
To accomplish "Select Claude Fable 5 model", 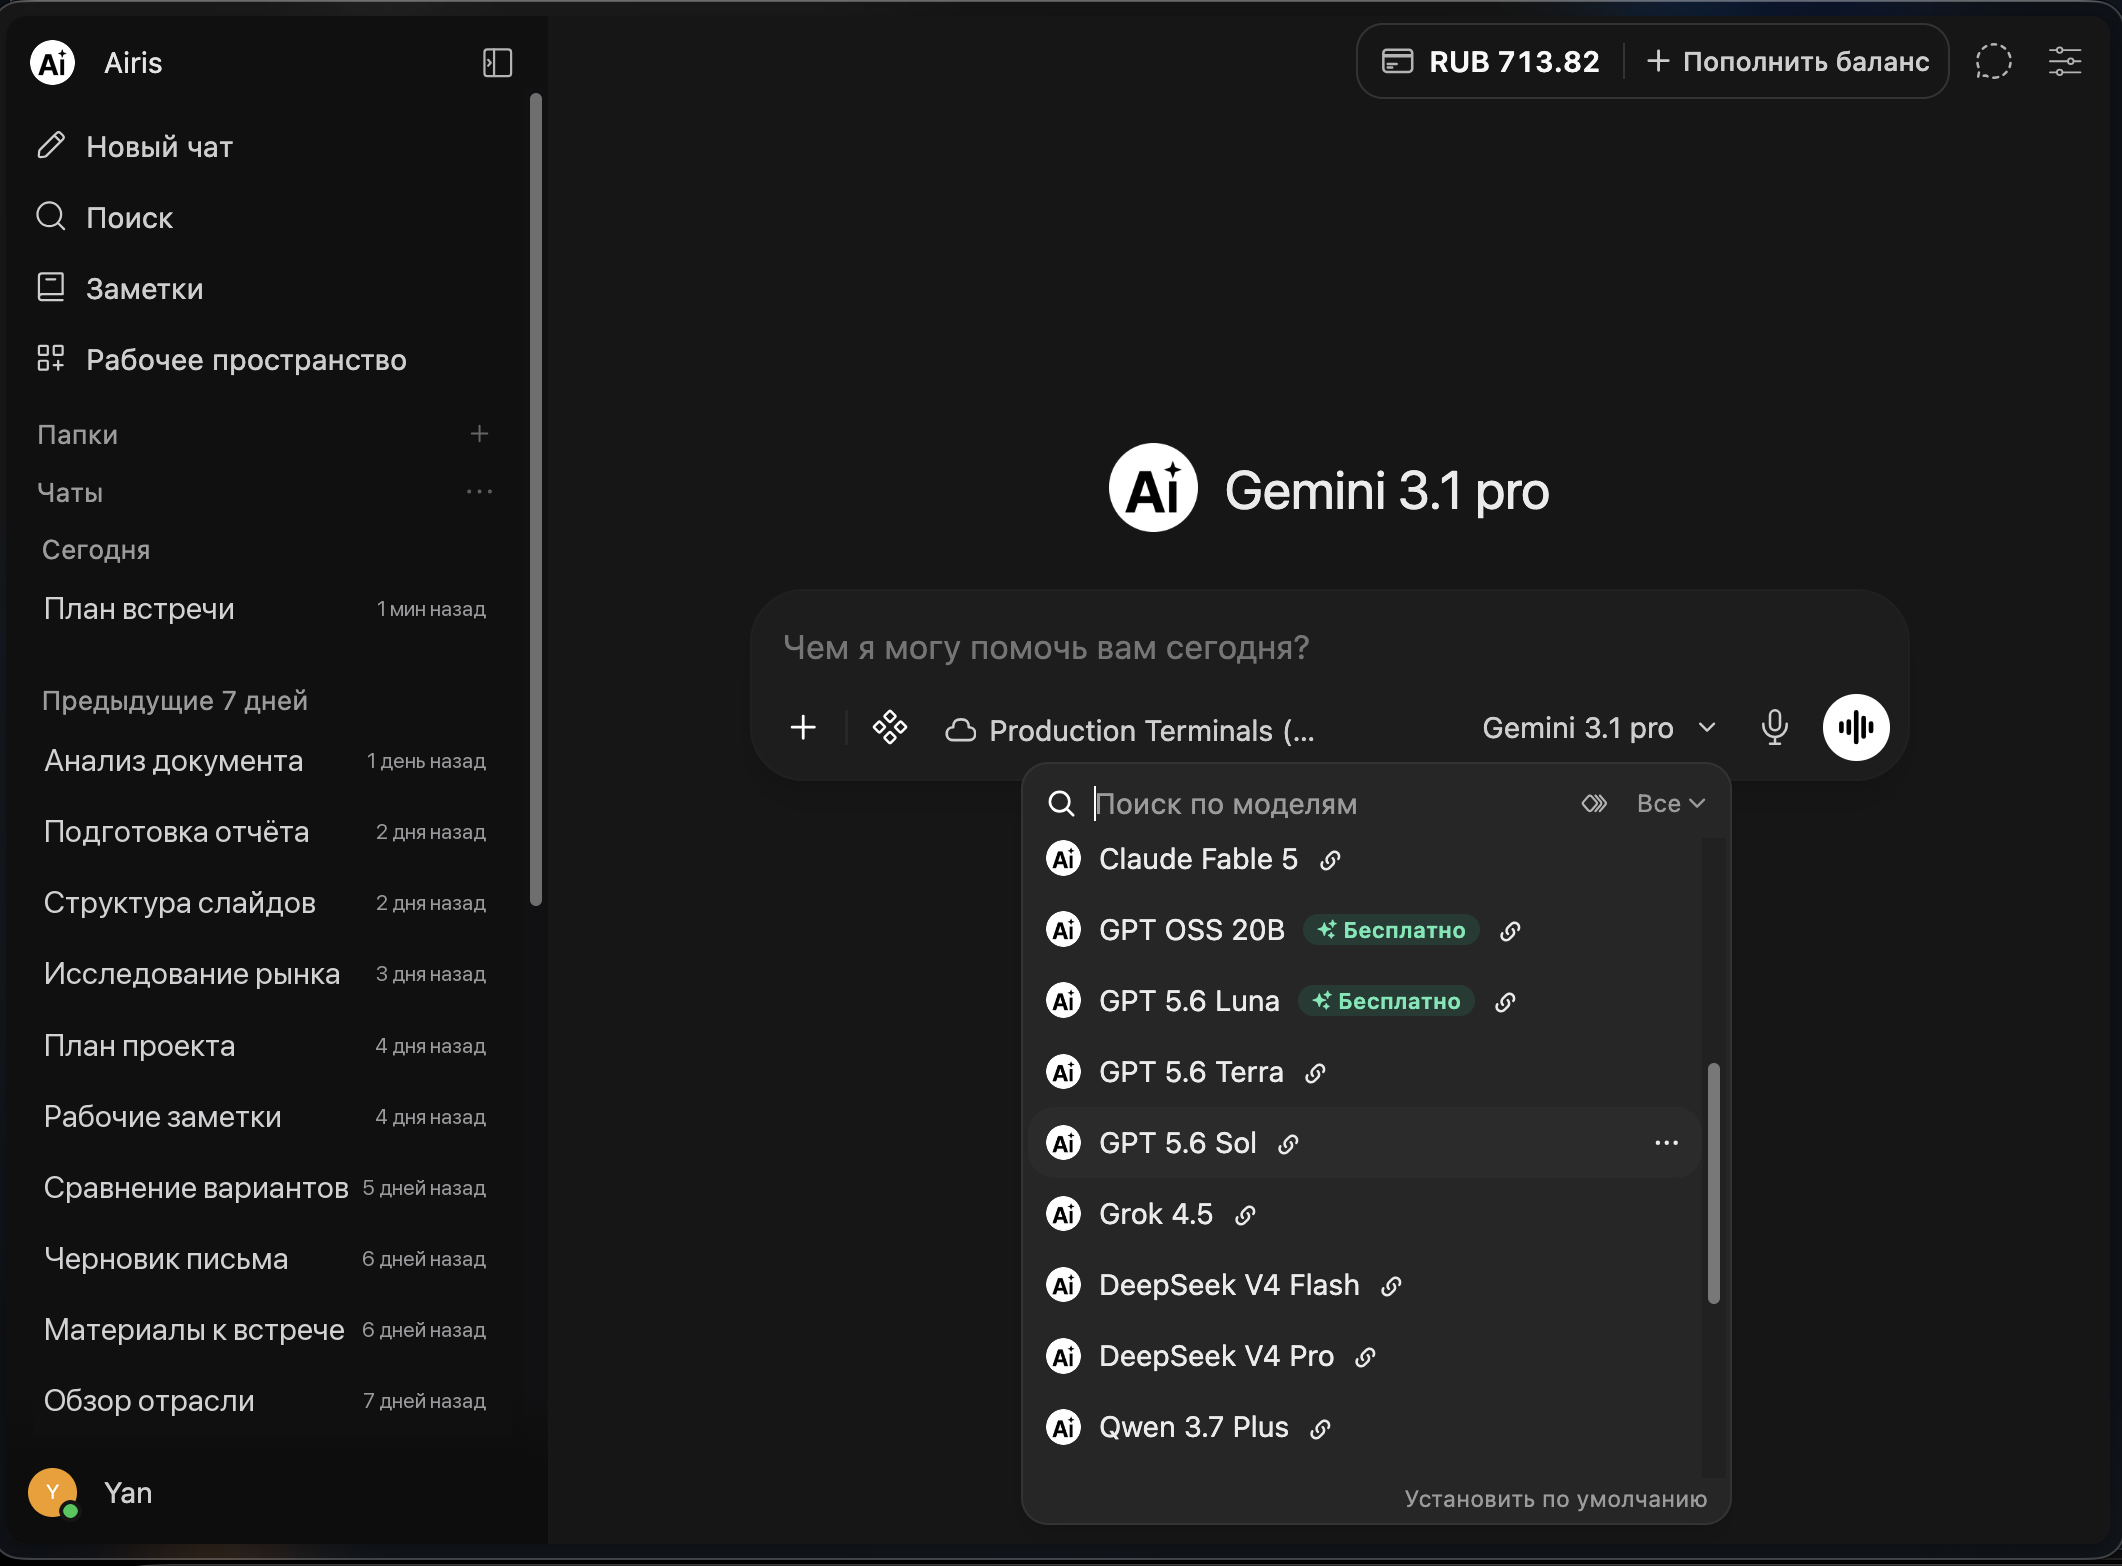I will coord(1365,859).
